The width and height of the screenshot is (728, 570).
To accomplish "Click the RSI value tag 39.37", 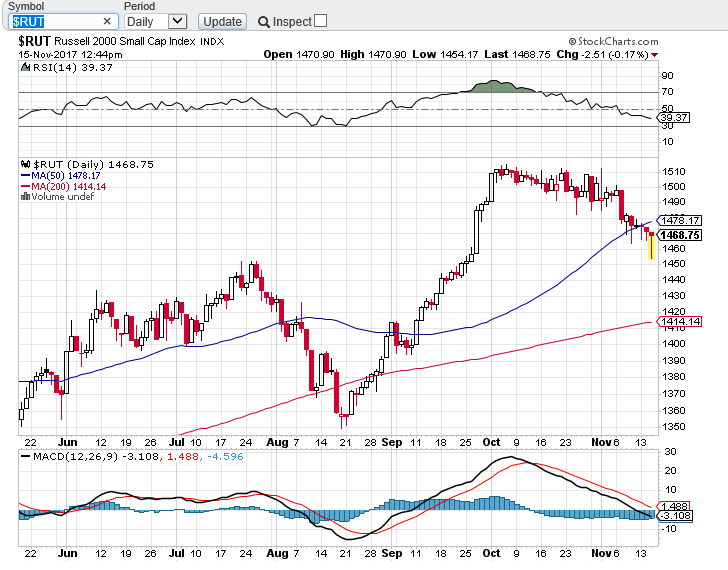I will pyautogui.click(x=674, y=117).
